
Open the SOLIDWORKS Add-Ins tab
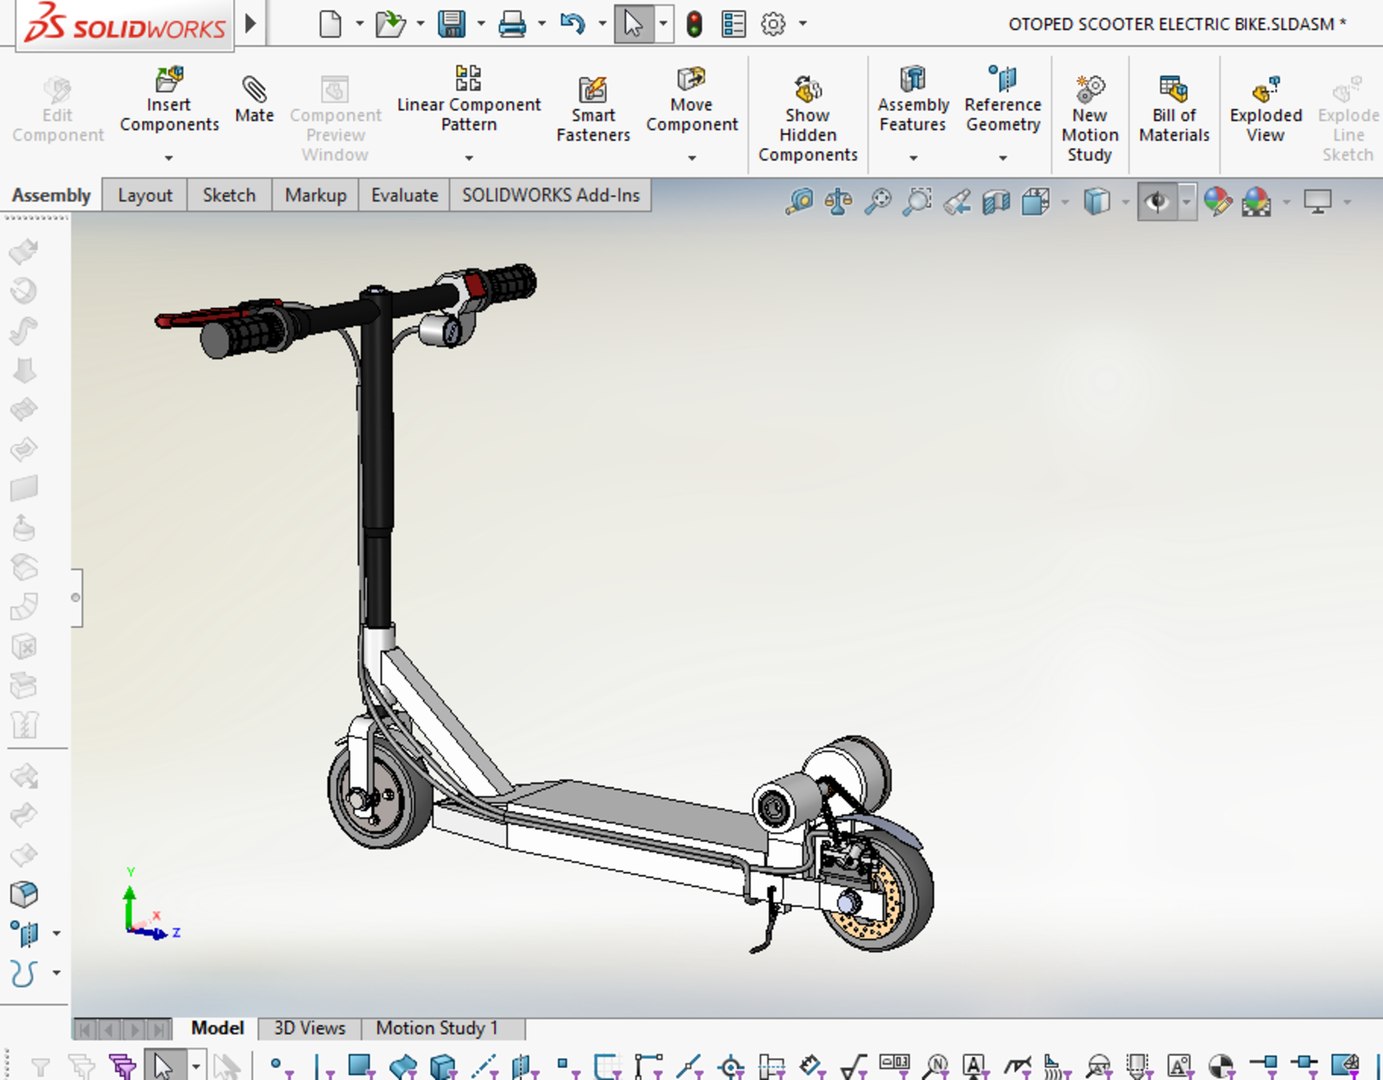pyautogui.click(x=551, y=195)
